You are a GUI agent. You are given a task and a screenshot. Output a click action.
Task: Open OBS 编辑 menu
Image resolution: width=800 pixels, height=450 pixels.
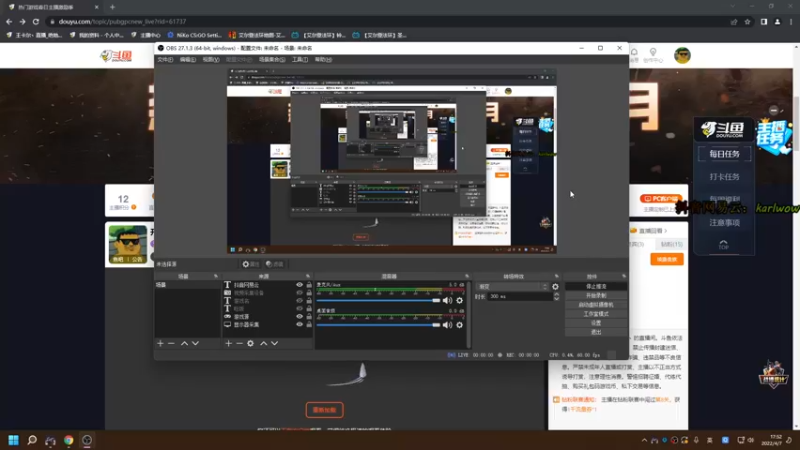188,60
